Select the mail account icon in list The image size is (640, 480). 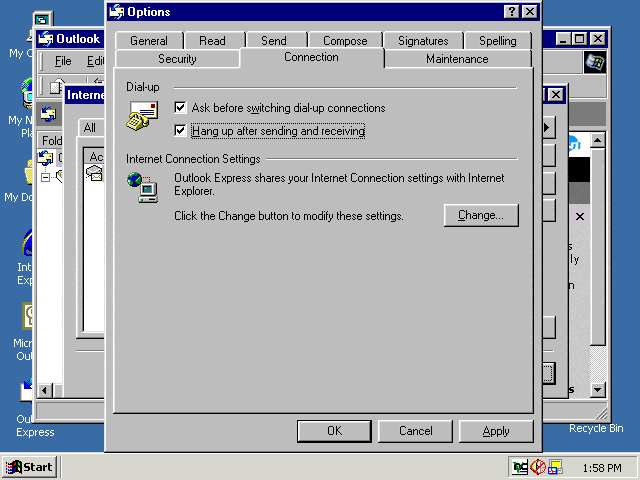point(94,173)
